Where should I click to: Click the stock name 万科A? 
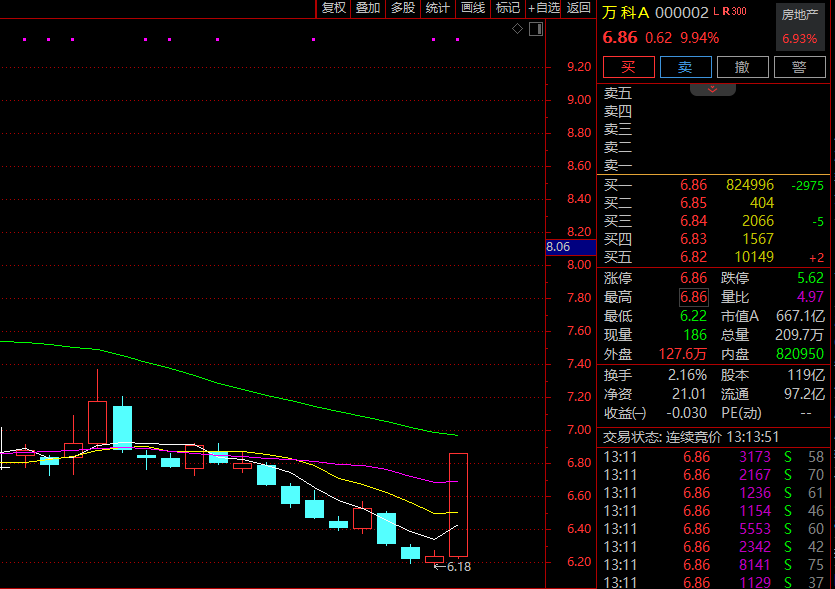(x=626, y=13)
